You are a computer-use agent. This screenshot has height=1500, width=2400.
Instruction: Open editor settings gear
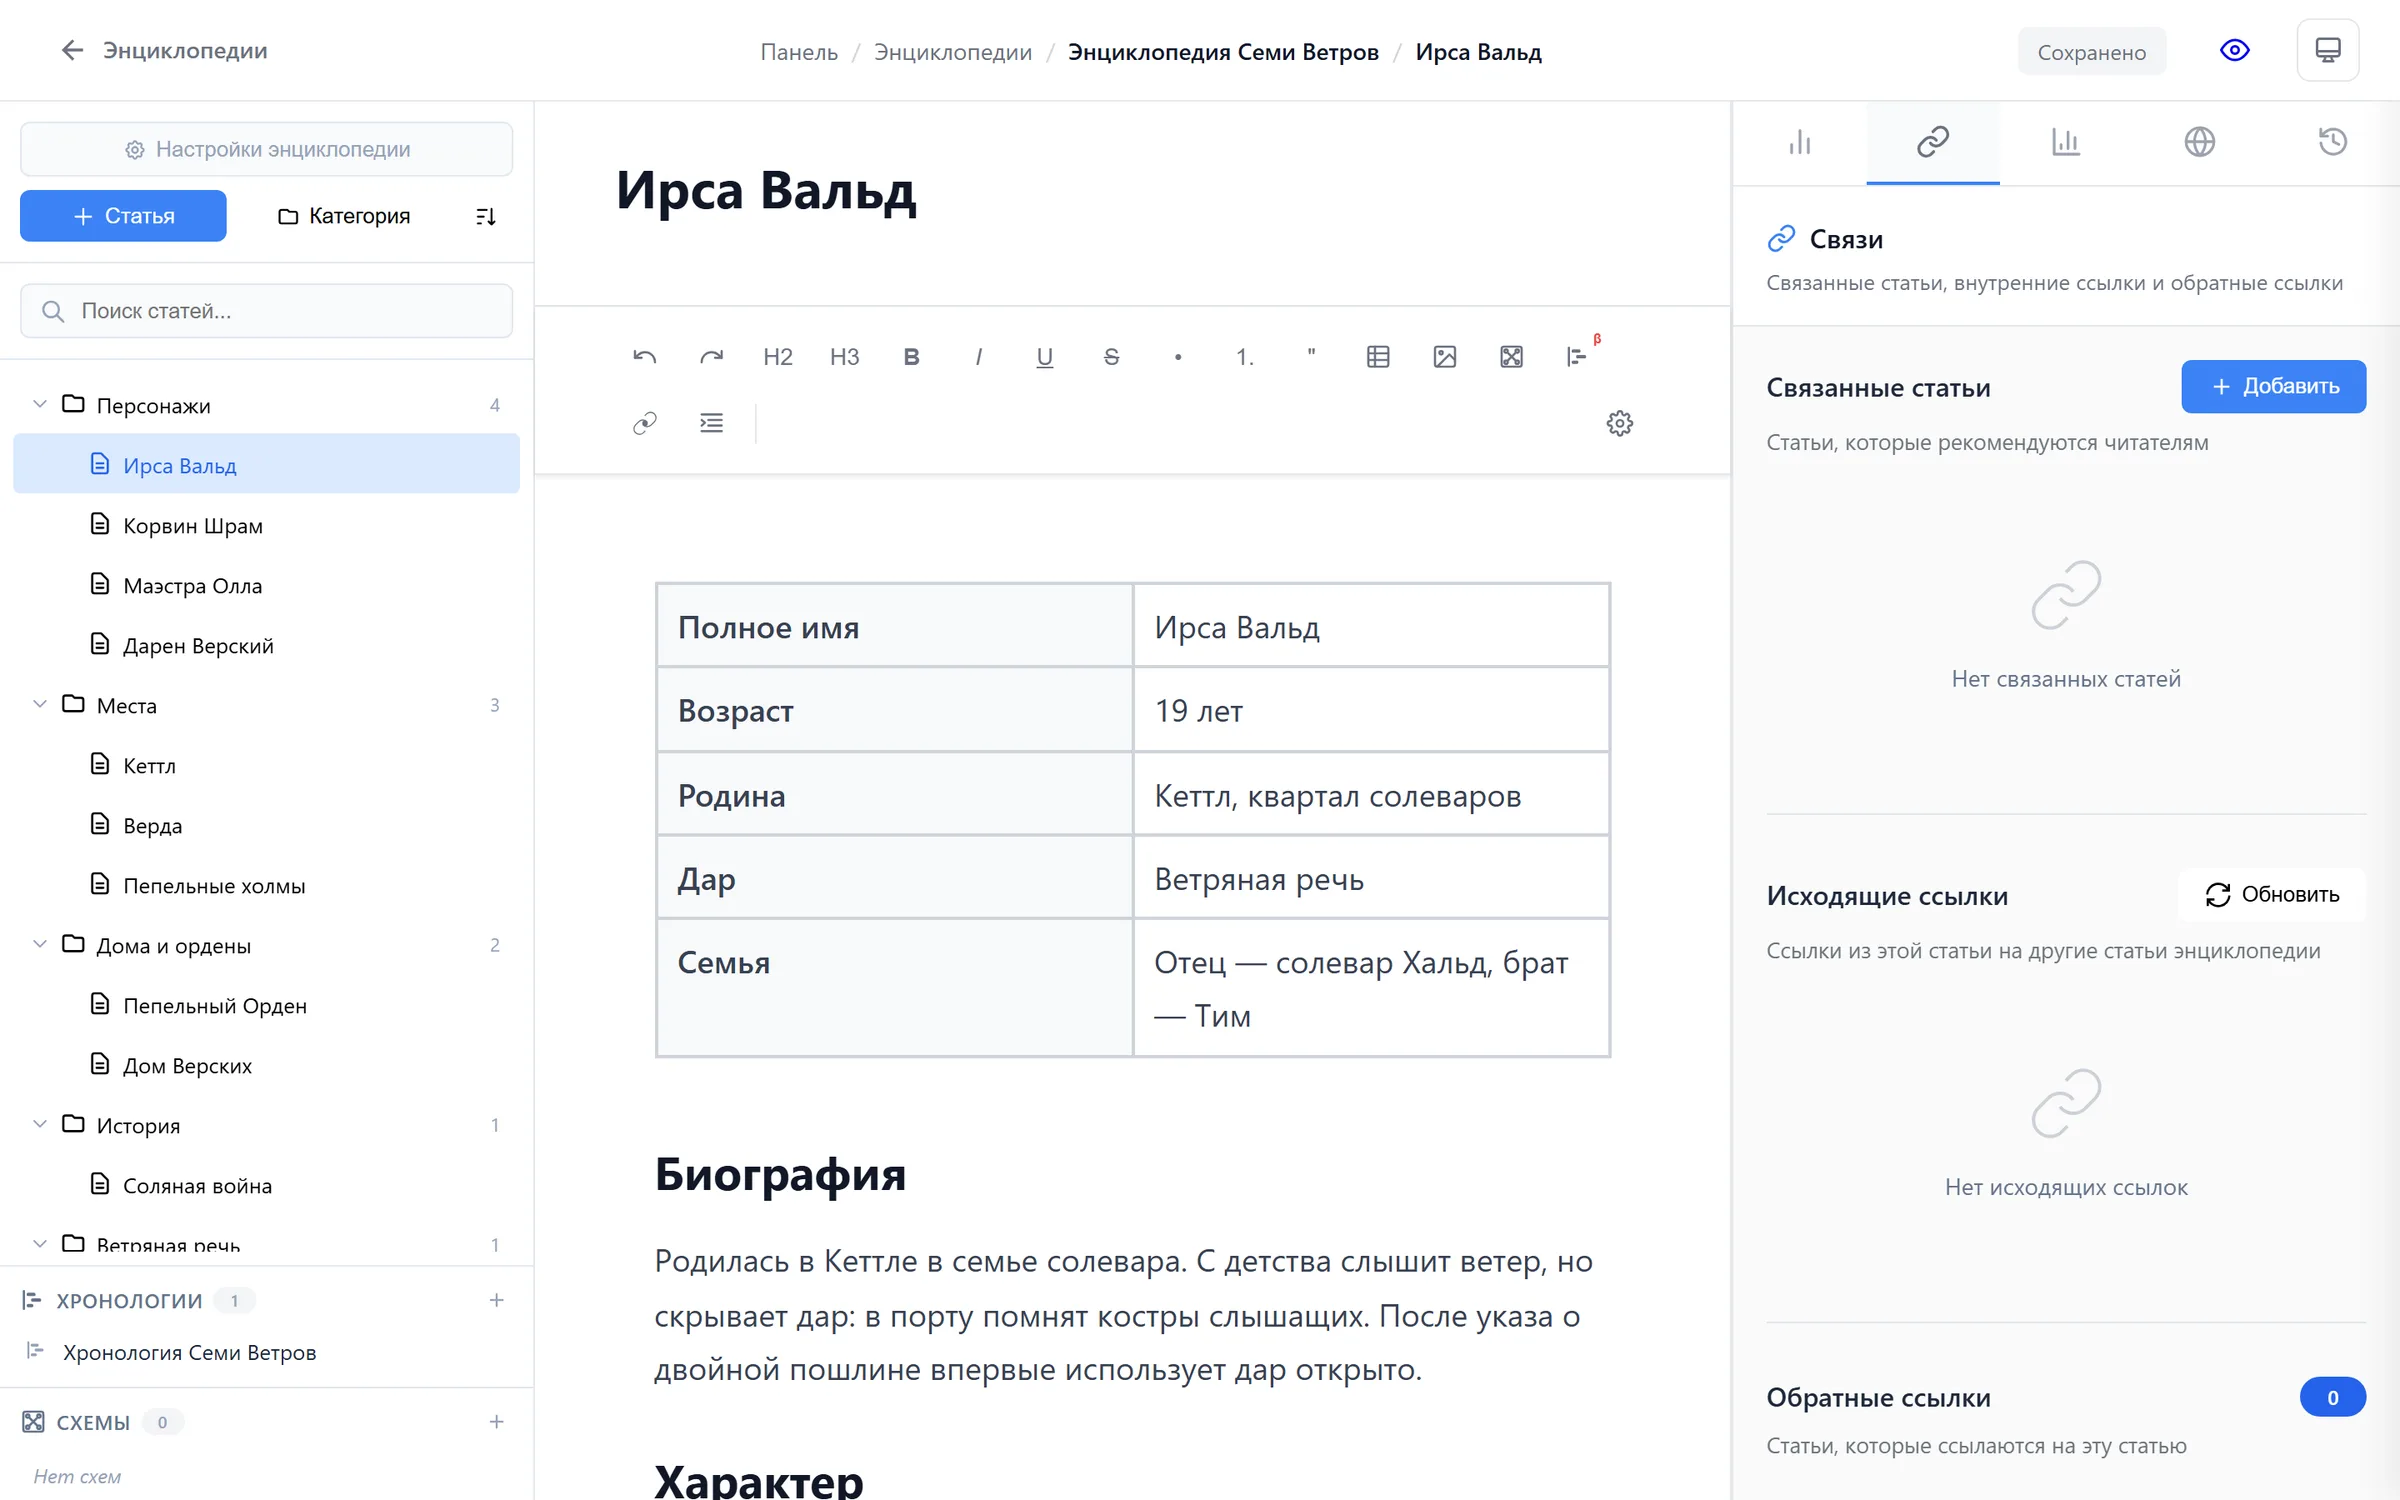coord(1619,423)
